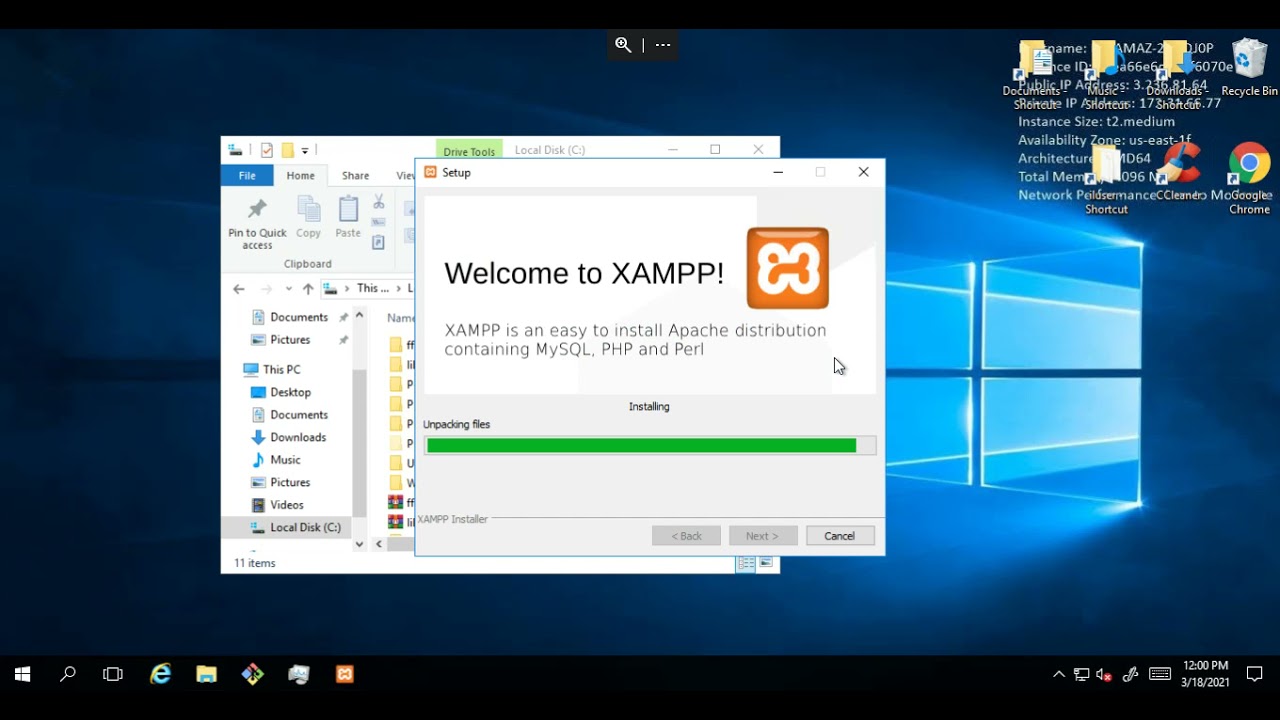
Task: Select Downloads under This PC
Action: pos(298,437)
